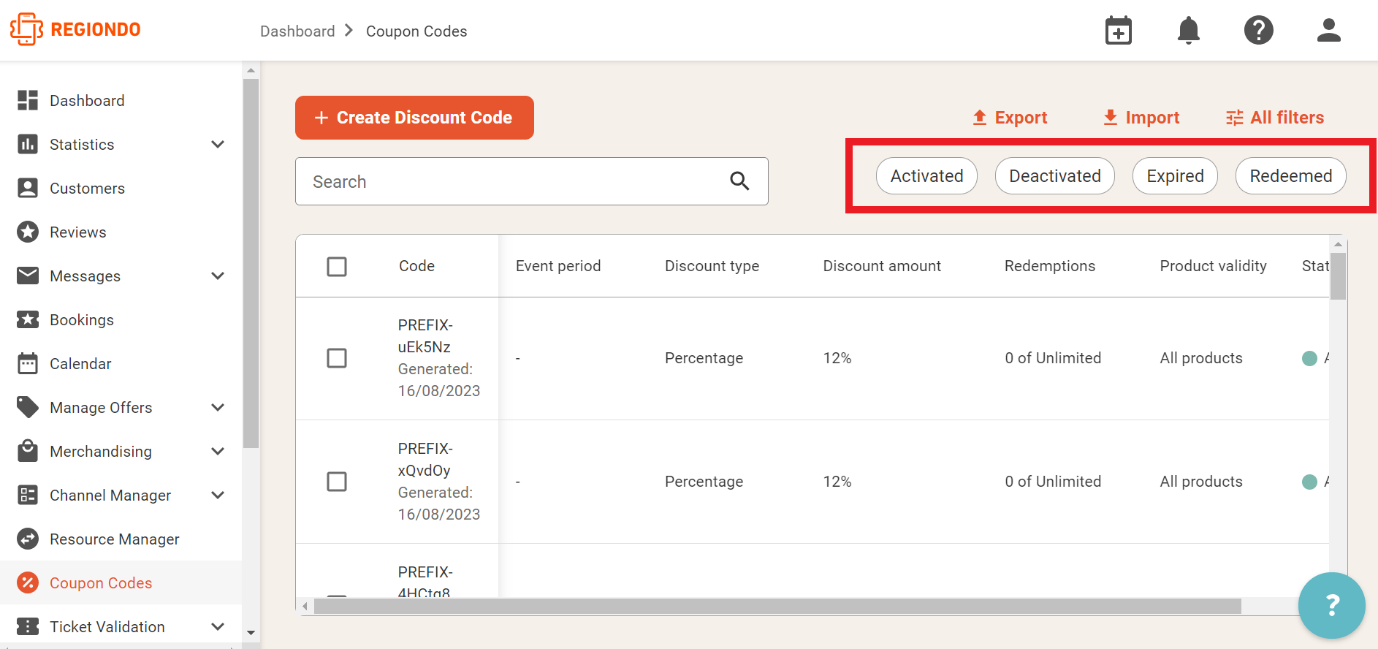Image resolution: width=1378 pixels, height=649 pixels.
Task: Click the Bookings ticket-star icon
Action: coord(28,320)
